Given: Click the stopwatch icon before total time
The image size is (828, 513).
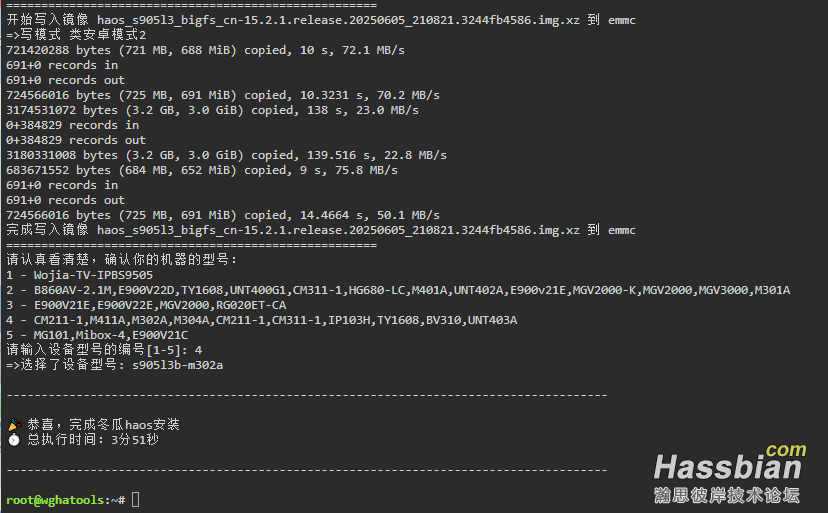Looking at the screenshot, I should tap(14, 440).
